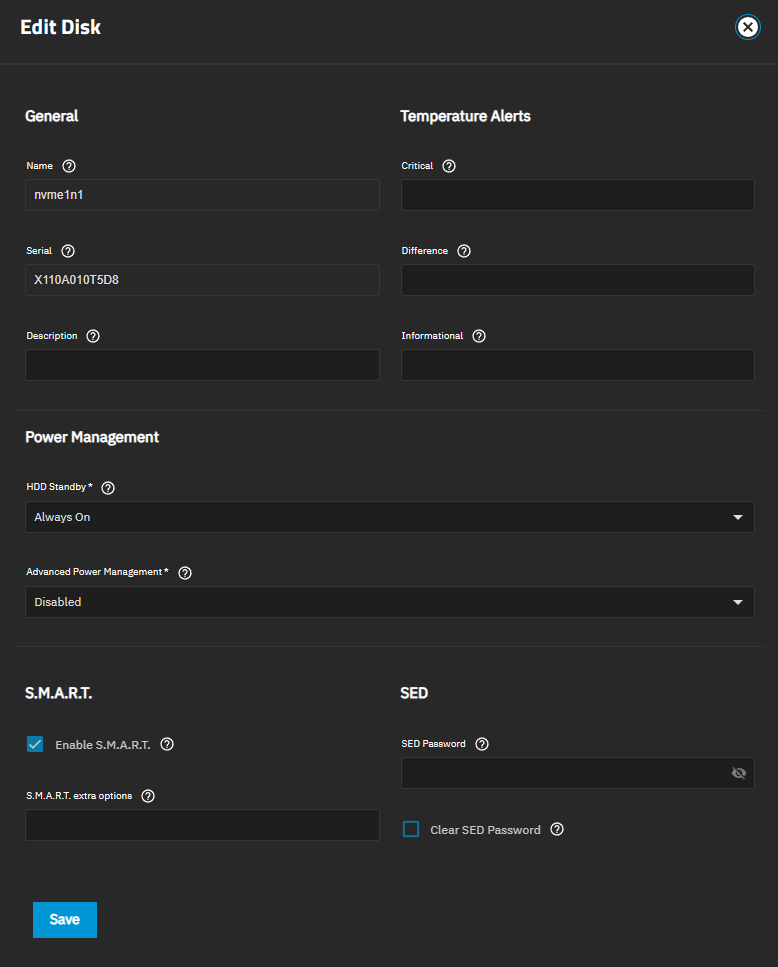778x967 pixels.
Task: Click help icon next to Name
Action: click(x=69, y=166)
